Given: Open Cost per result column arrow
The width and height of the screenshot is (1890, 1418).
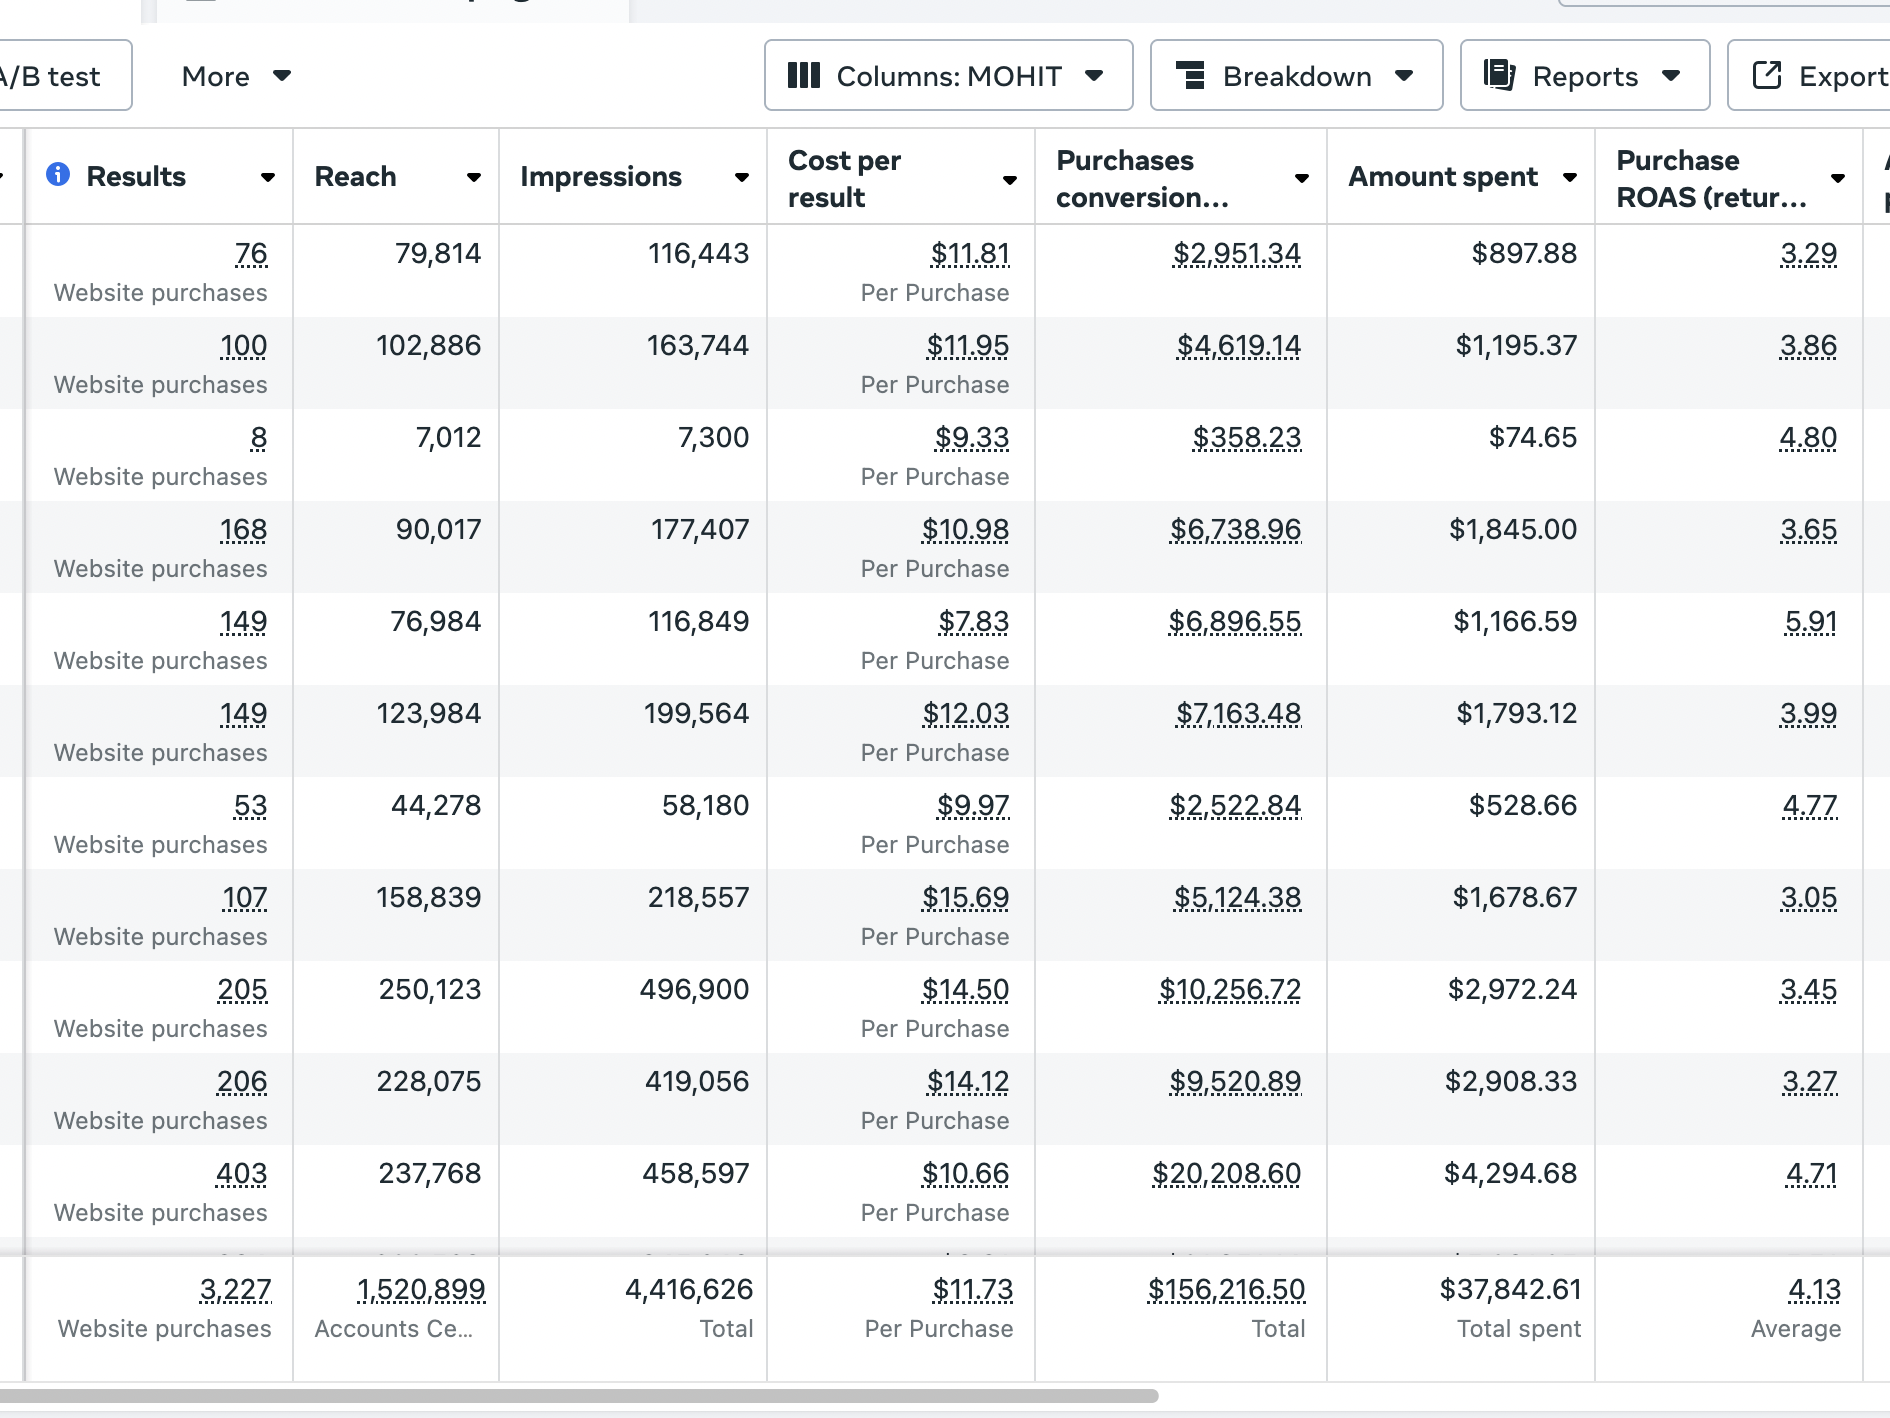Looking at the screenshot, I should 1009,180.
